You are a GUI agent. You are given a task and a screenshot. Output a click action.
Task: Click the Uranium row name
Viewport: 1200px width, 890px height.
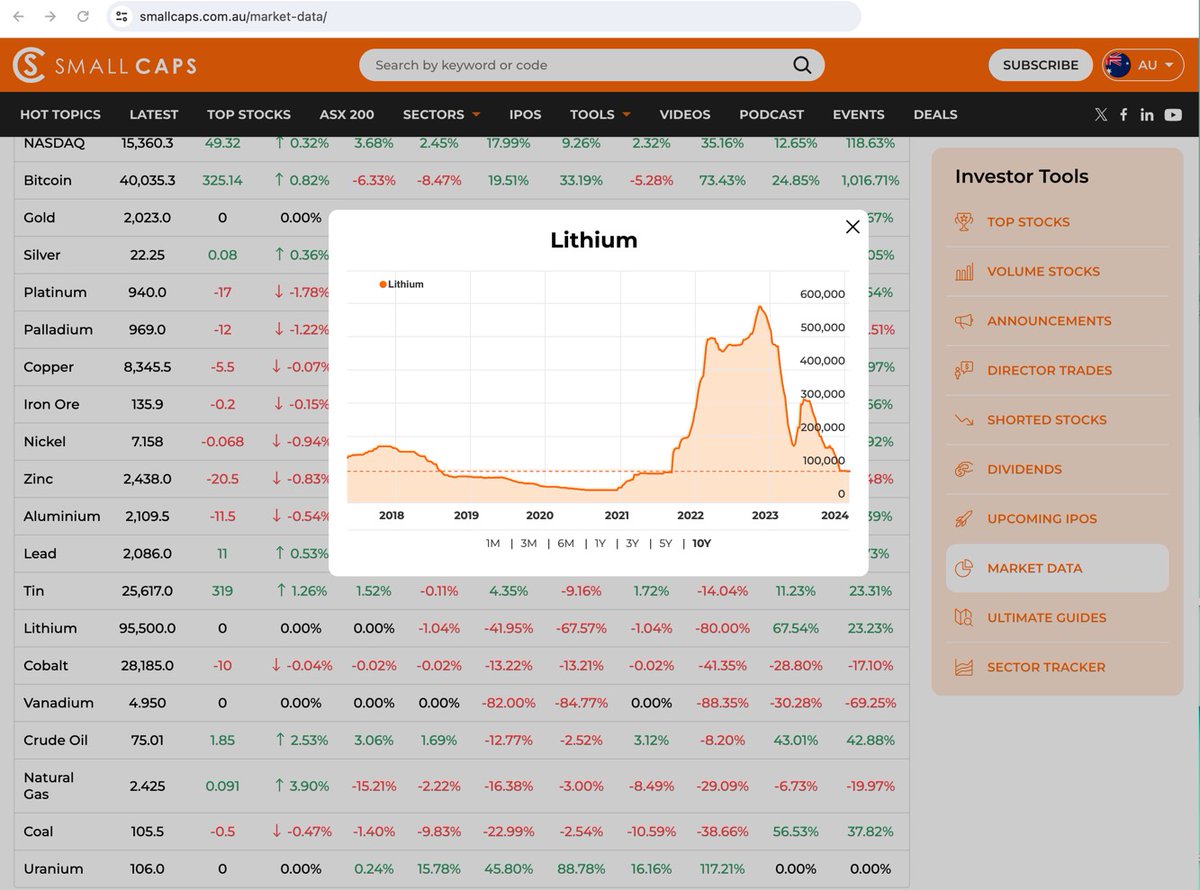point(53,869)
